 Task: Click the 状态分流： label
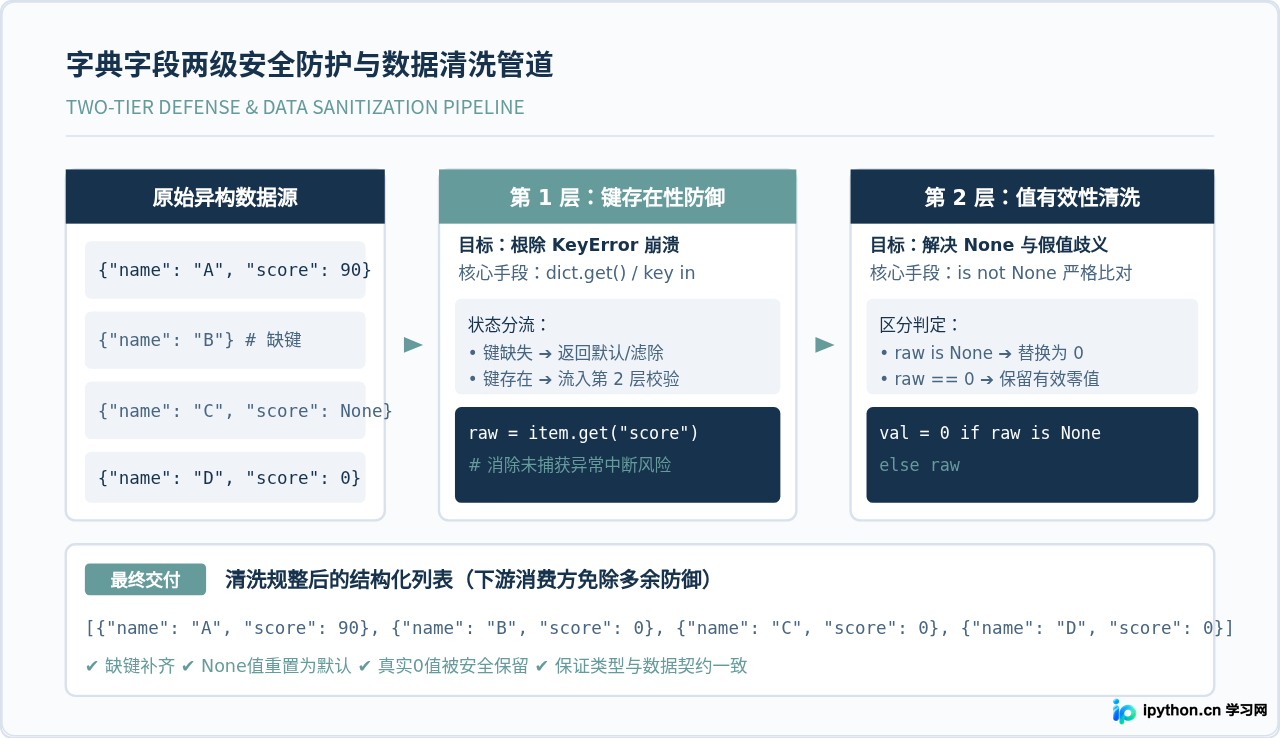pyautogui.click(x=508, y=325)
